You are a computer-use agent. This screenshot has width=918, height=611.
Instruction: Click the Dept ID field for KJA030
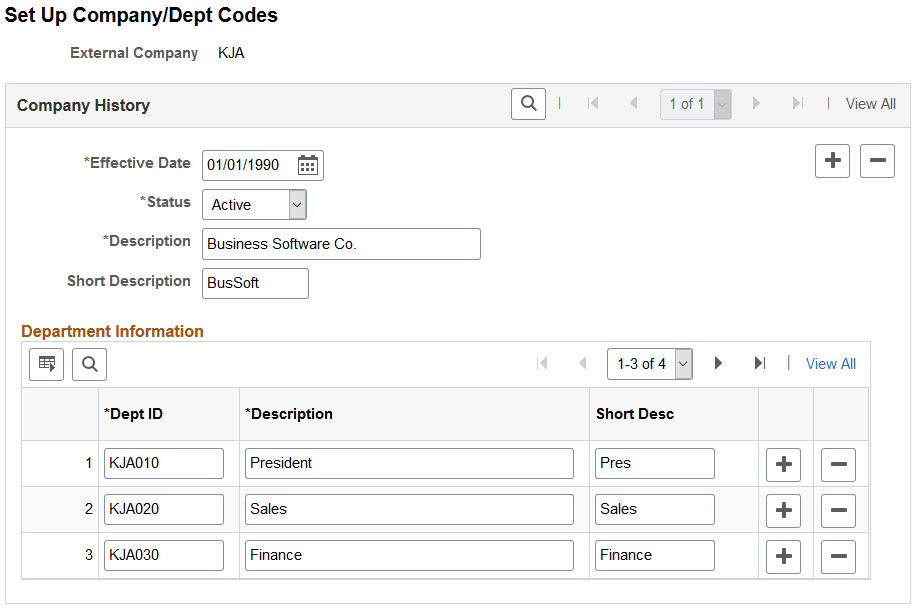[x=163, y=555]
